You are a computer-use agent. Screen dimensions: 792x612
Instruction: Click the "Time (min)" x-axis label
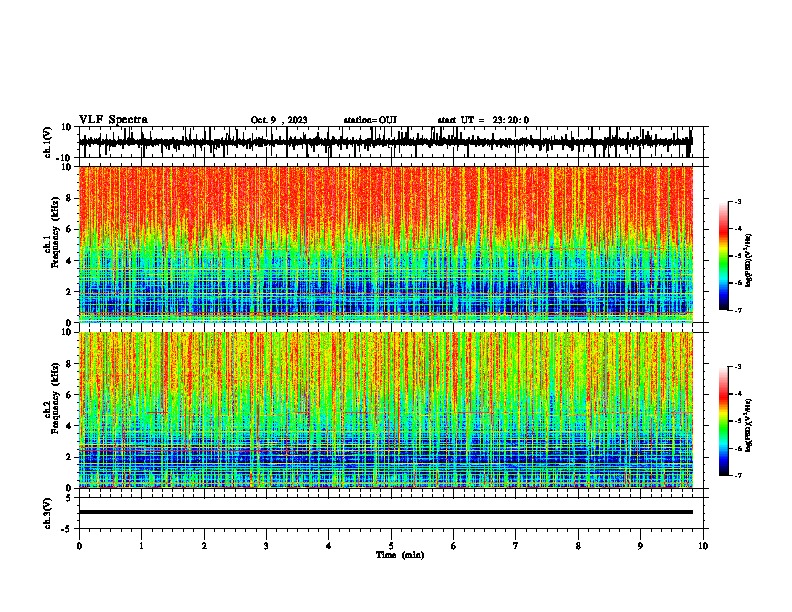(400, 555)
